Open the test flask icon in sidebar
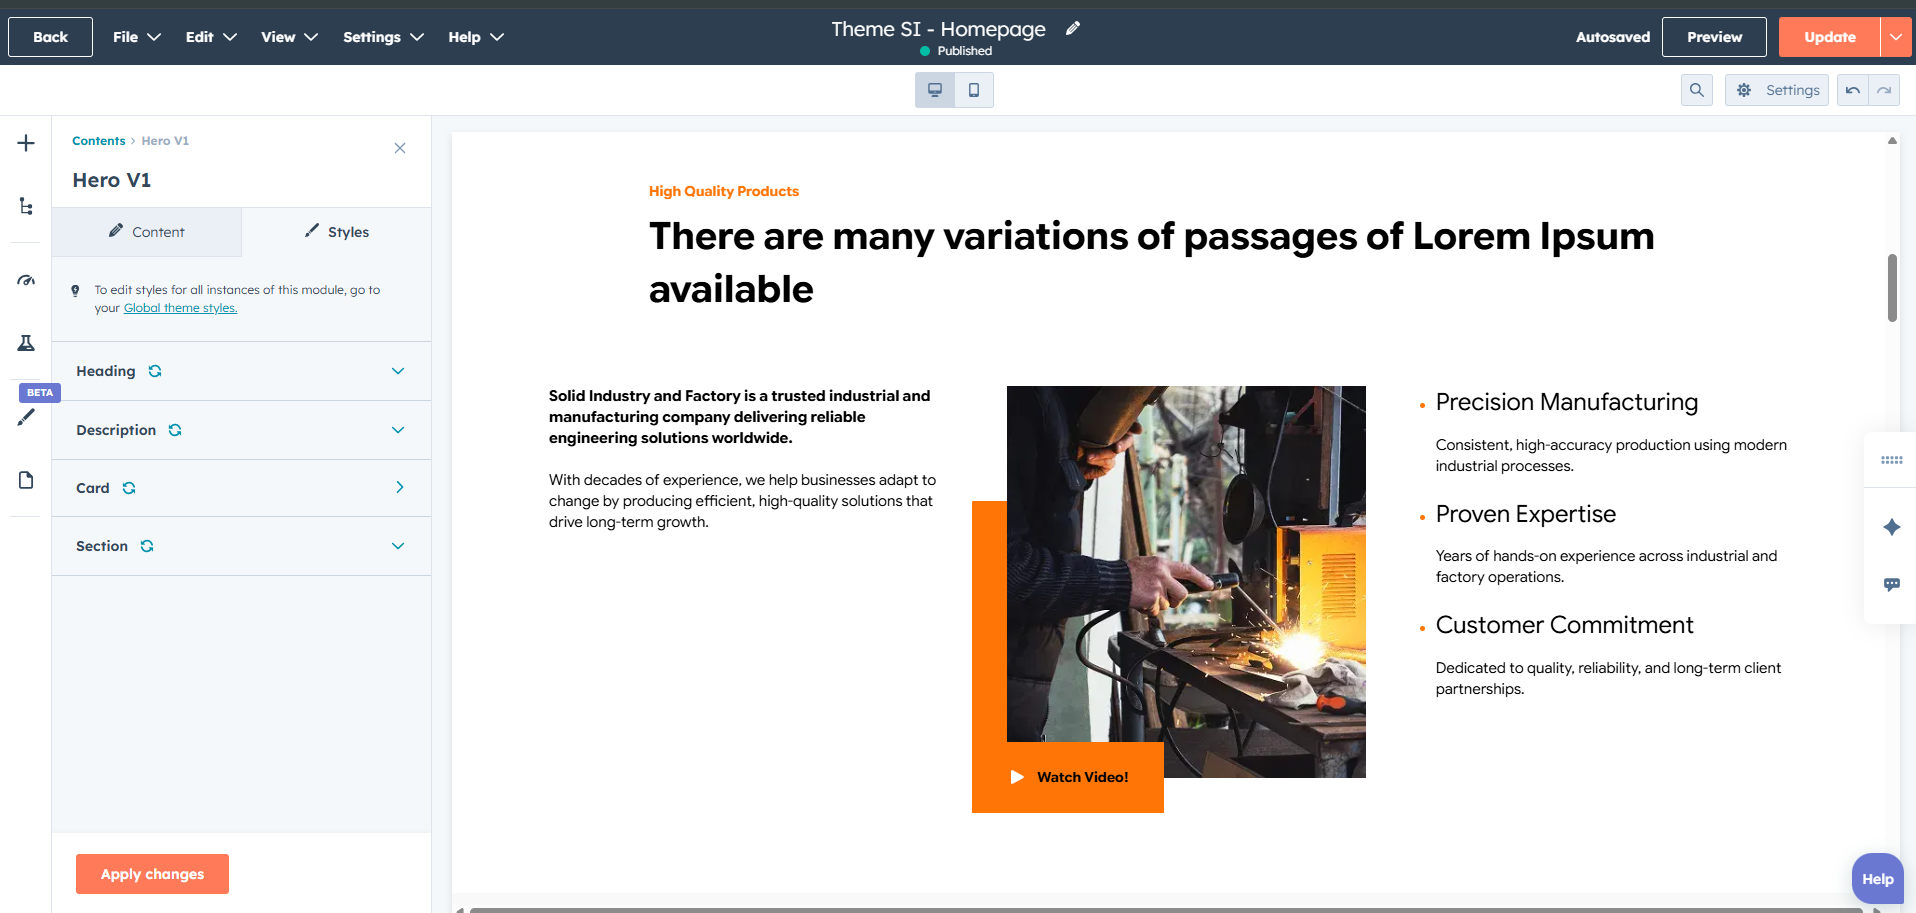1916x913 pixels. (x=26, y=343)
